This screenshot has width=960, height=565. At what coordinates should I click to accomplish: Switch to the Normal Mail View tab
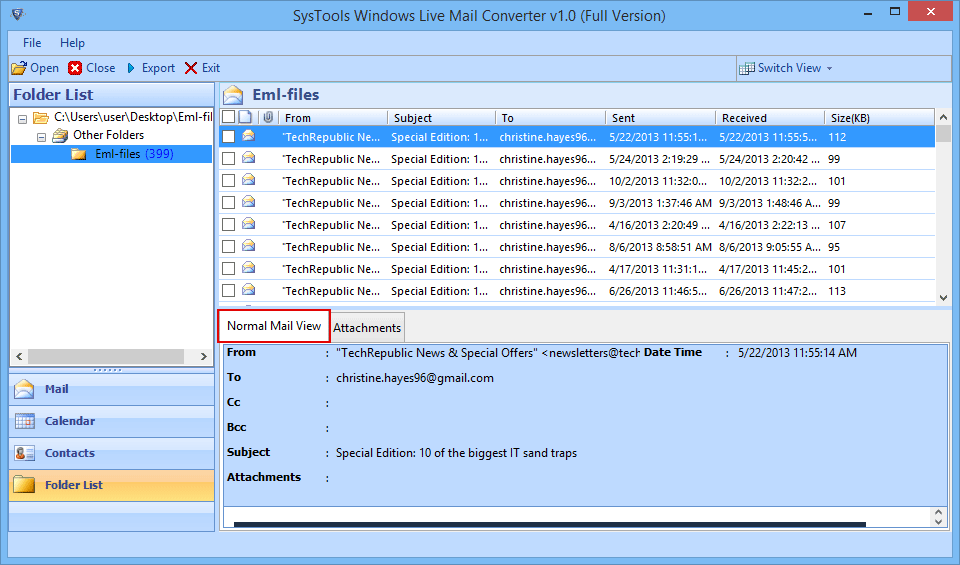pyautogui.click(x=274, y=326)
